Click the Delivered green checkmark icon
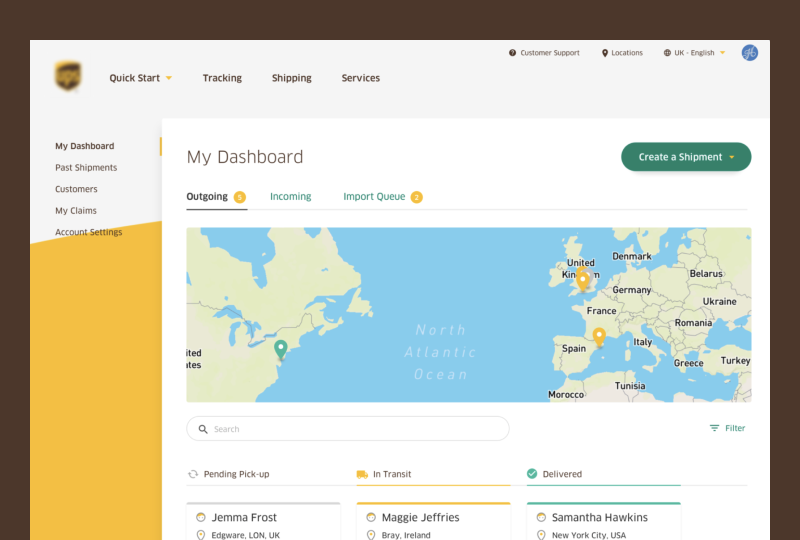 532,474
